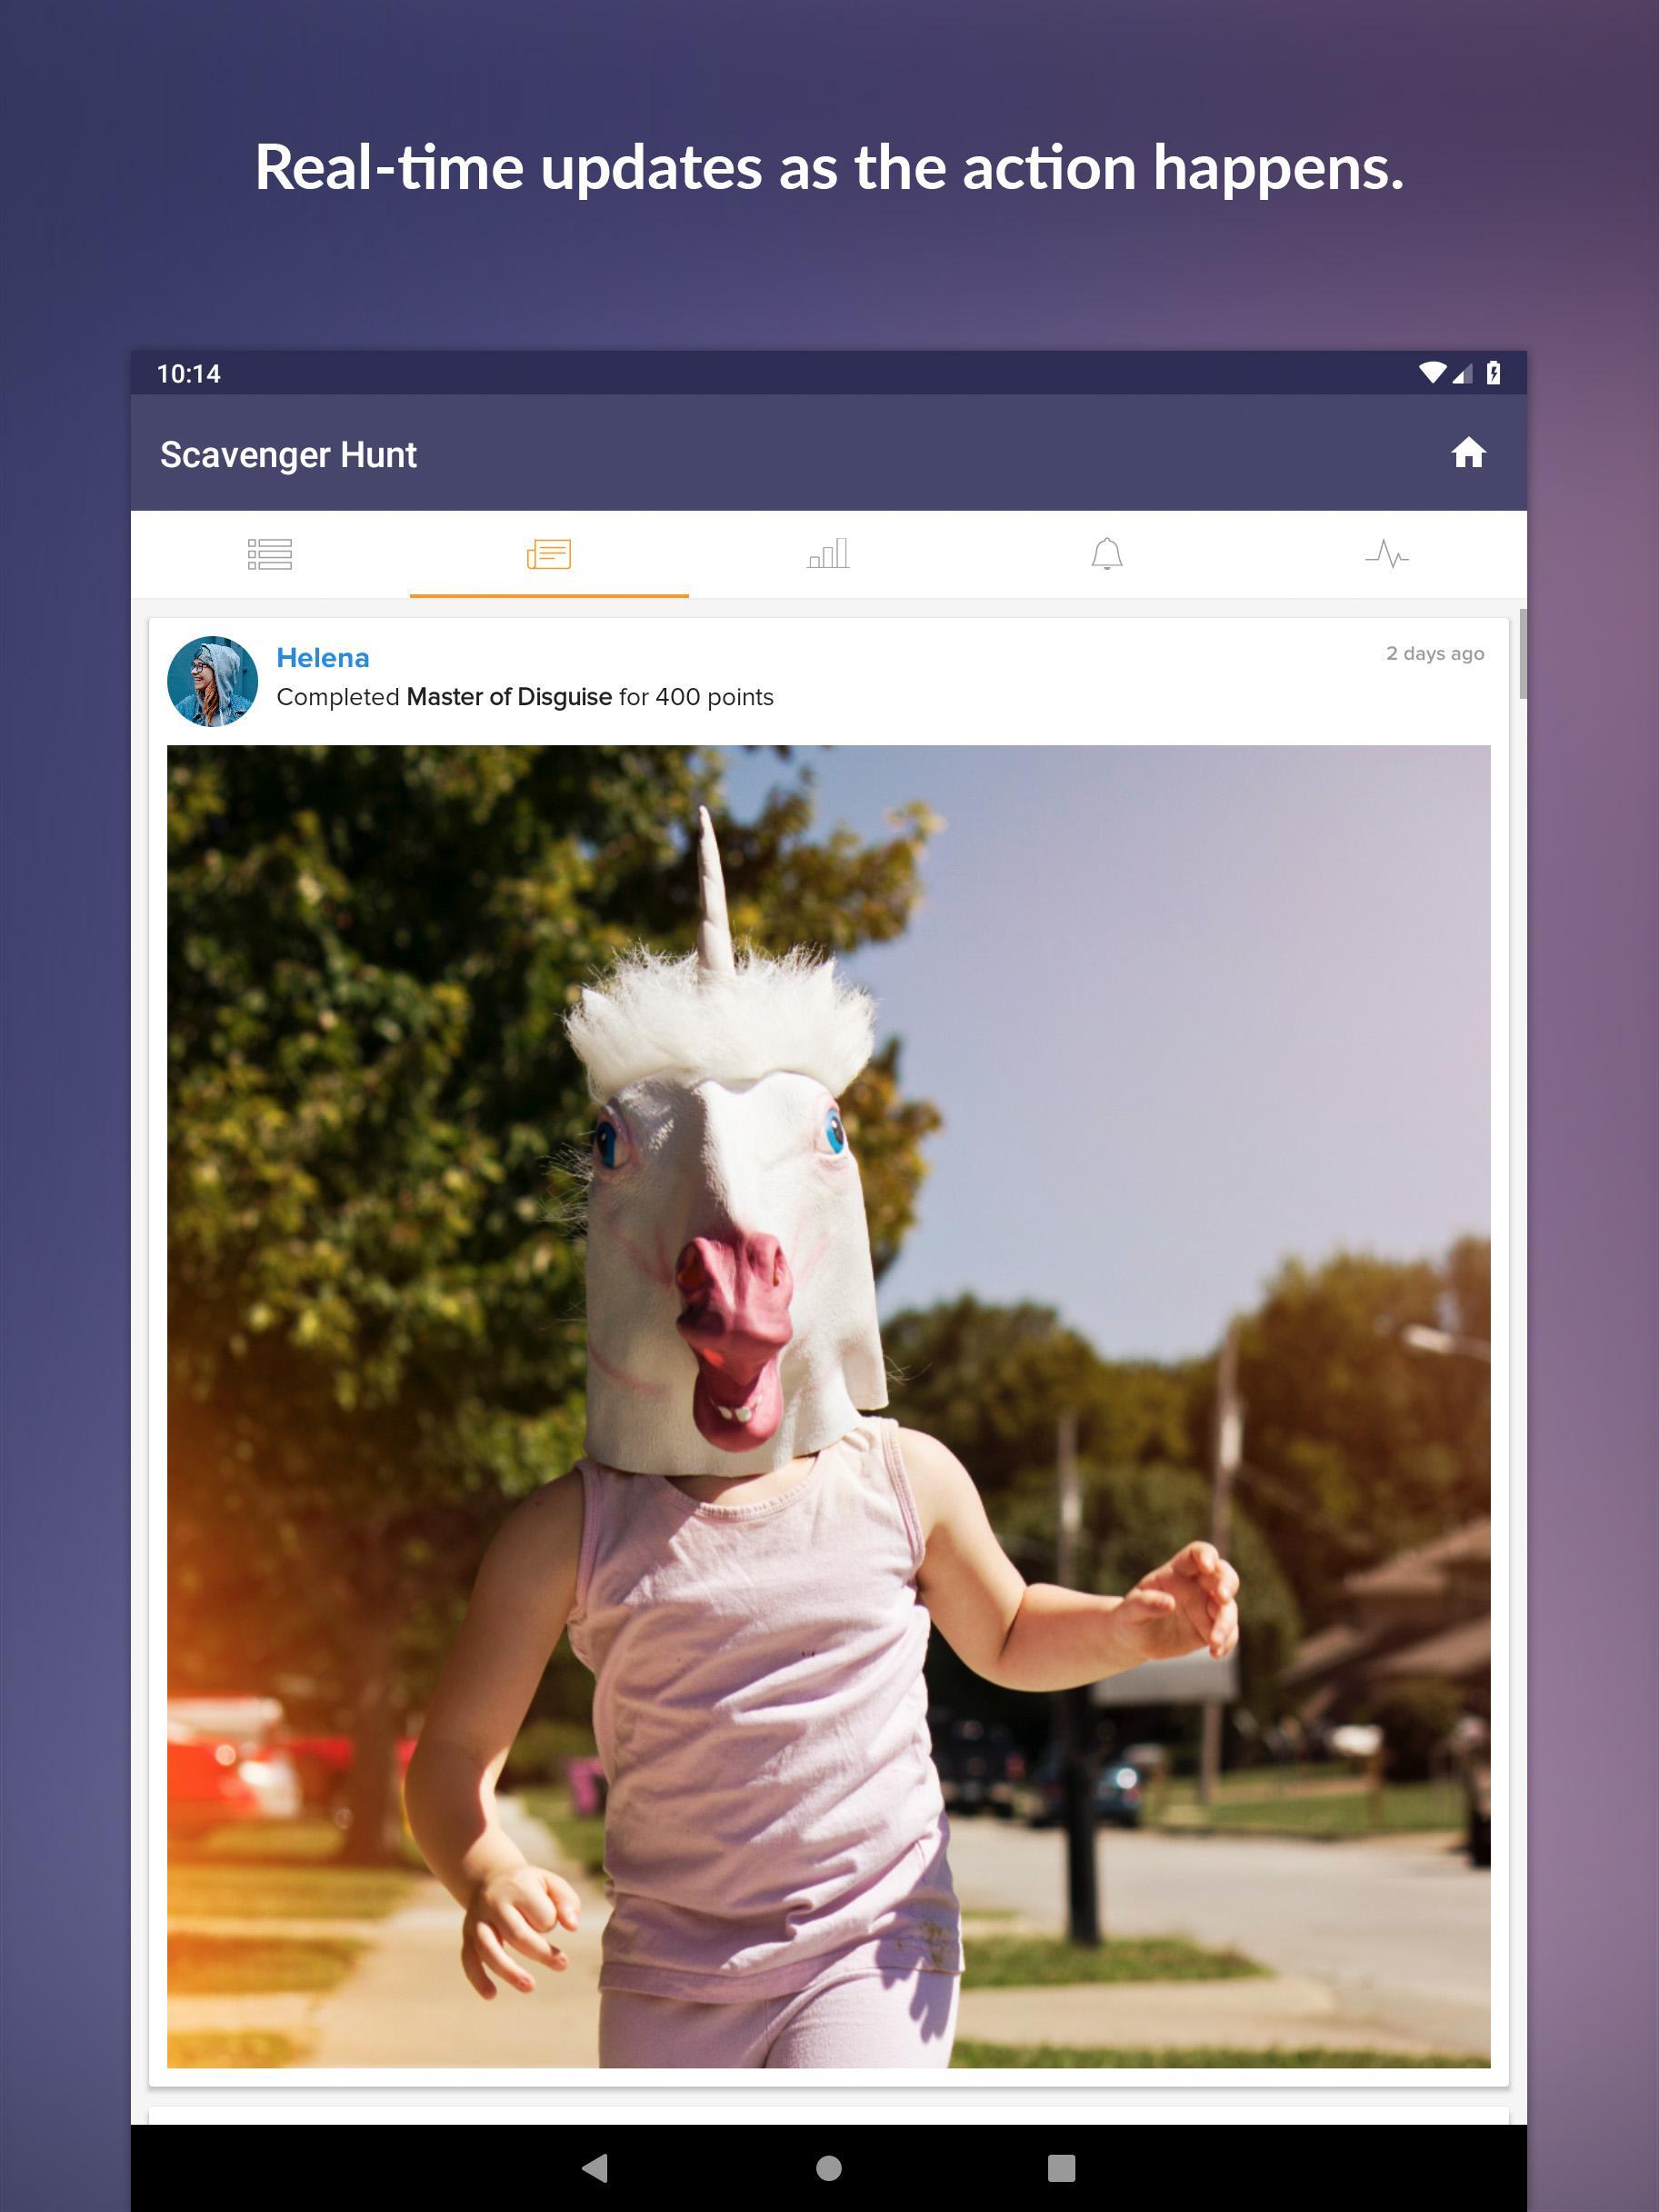The width and height of the screenshot is (1659, 2212).
Task: Click the feed scrollbar handle
Action: (x=1523, y=653)
